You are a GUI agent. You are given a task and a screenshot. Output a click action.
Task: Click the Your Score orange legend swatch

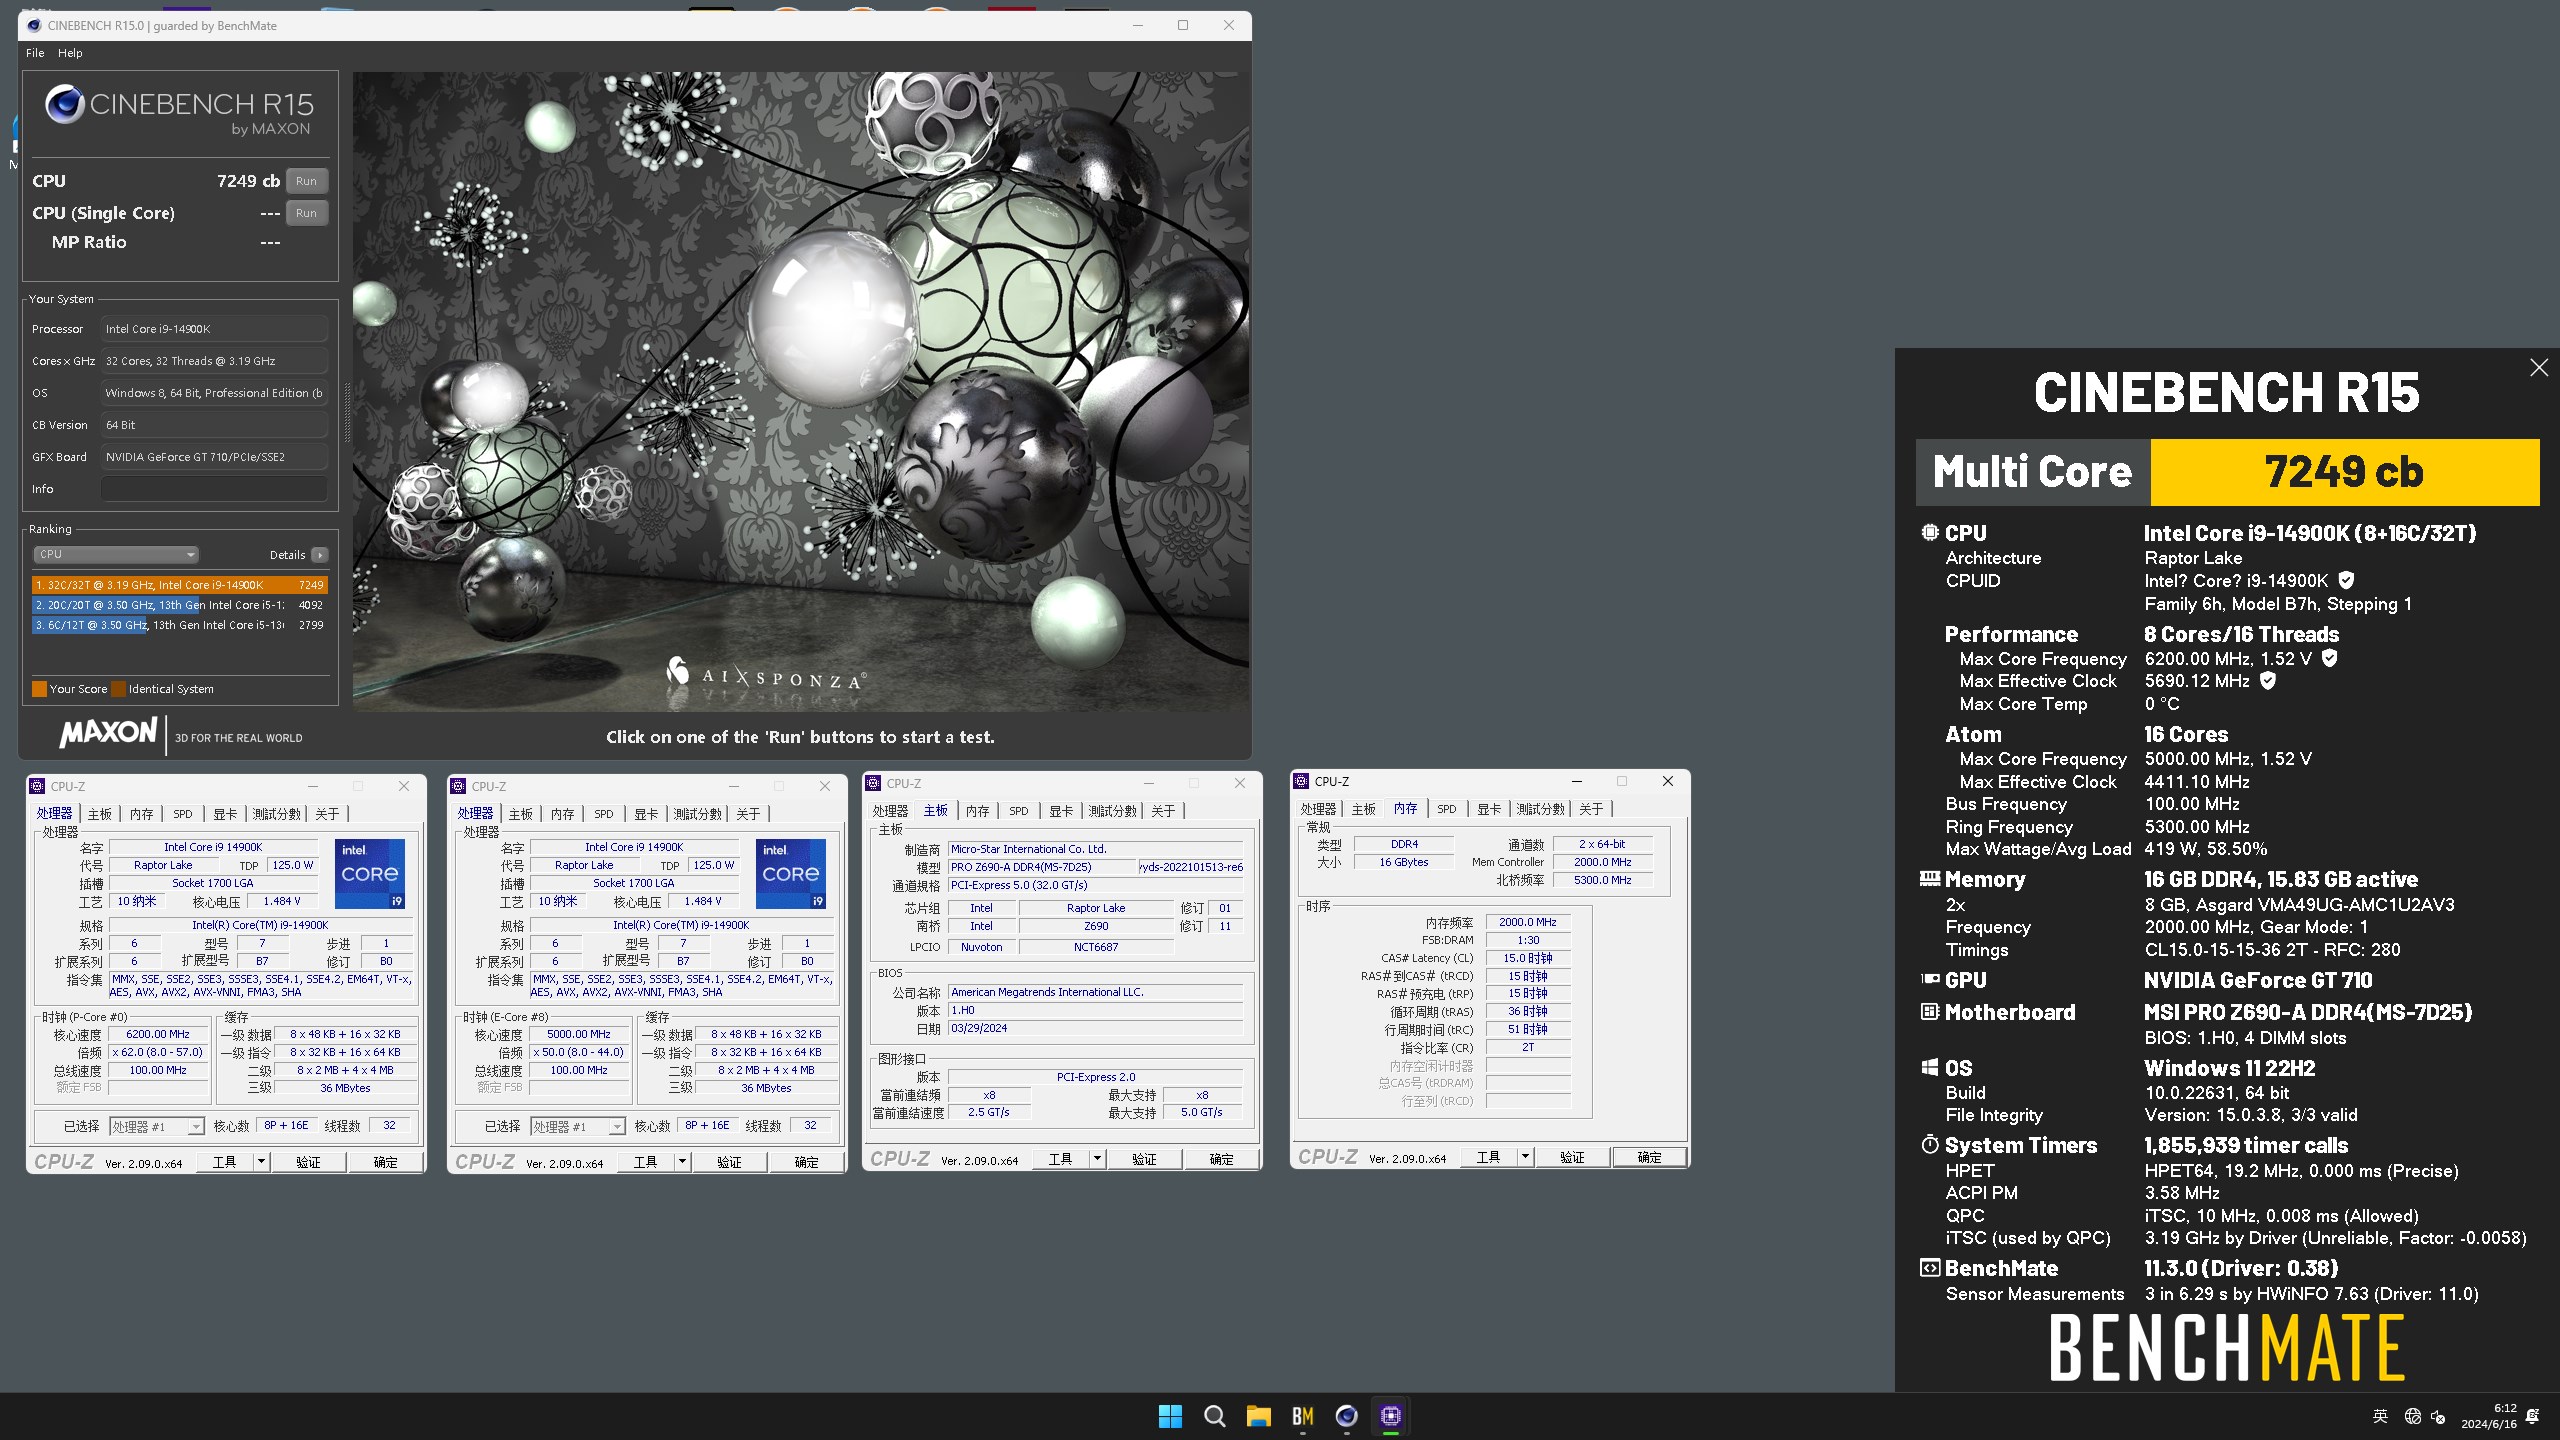[39, 689]
